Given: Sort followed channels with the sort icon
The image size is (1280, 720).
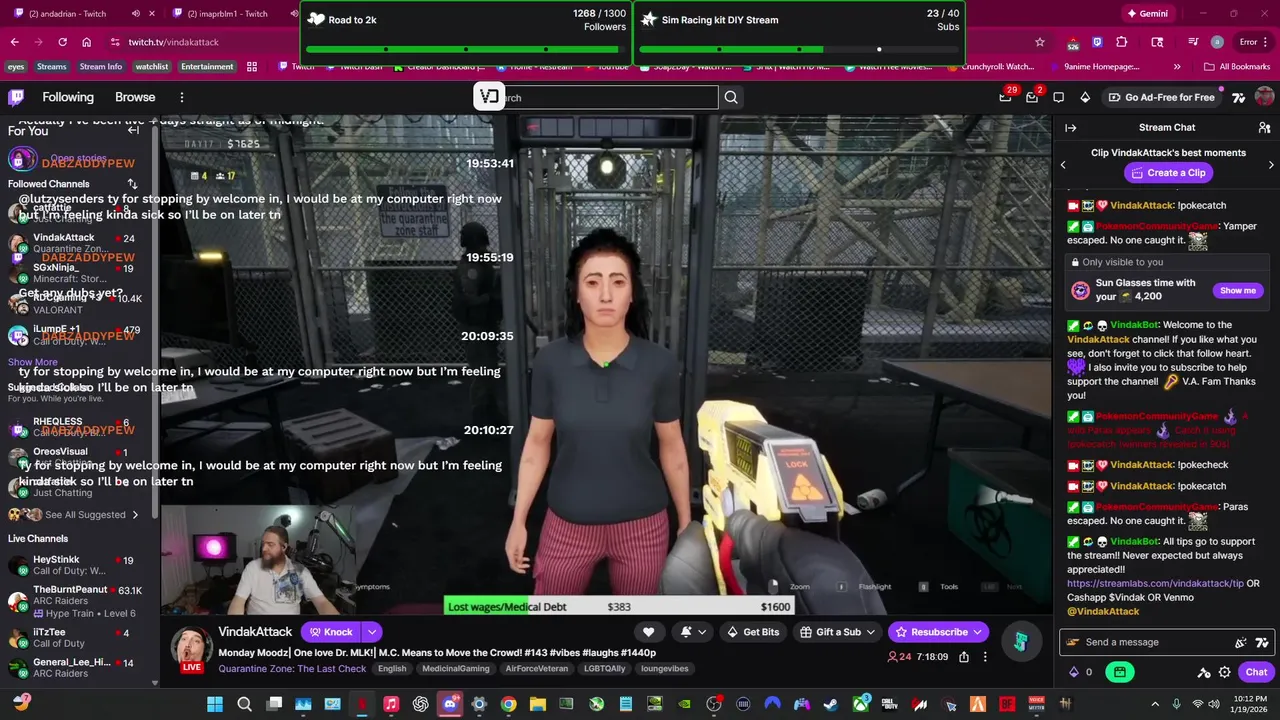Looking at the screenshot, I should (x=132, y=184).
